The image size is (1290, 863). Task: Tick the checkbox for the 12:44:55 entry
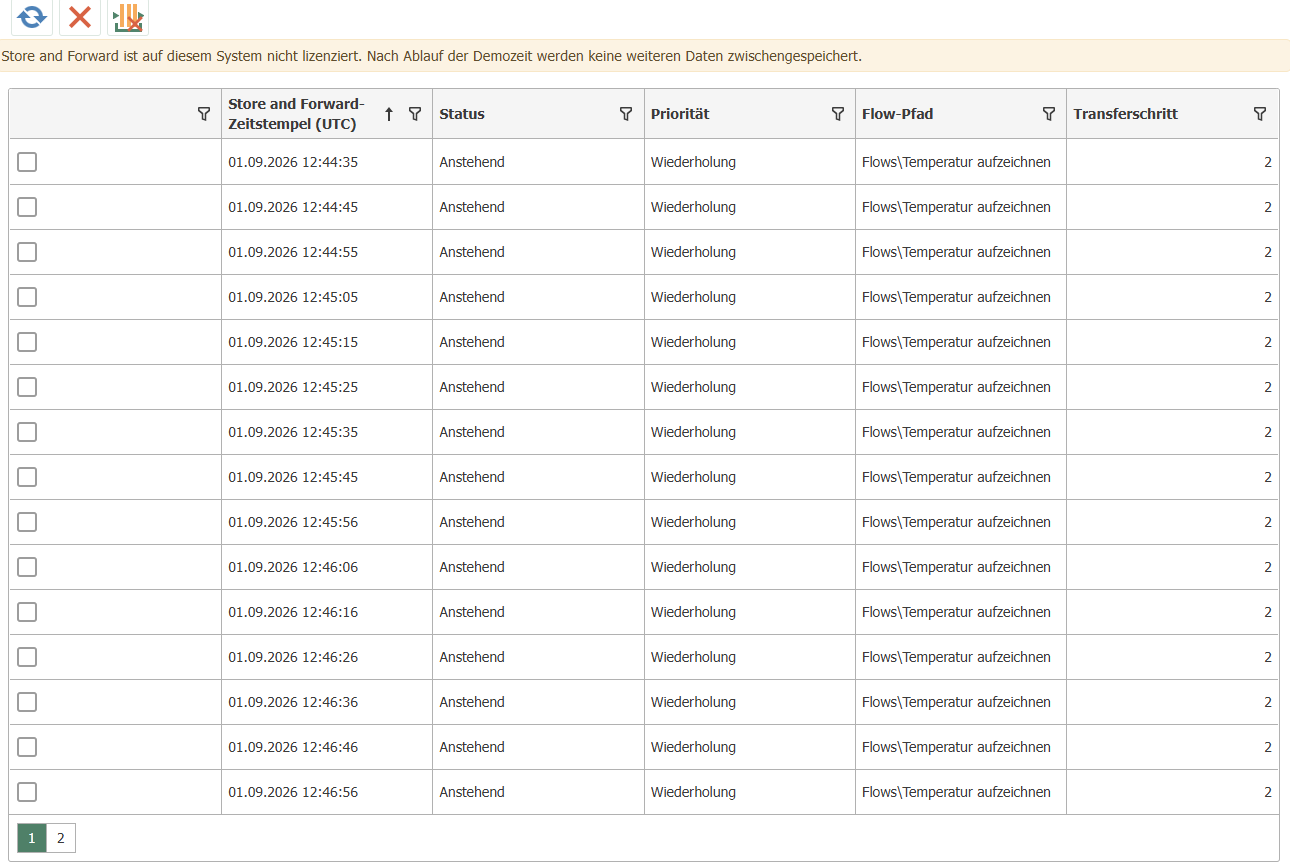(27, 252)
